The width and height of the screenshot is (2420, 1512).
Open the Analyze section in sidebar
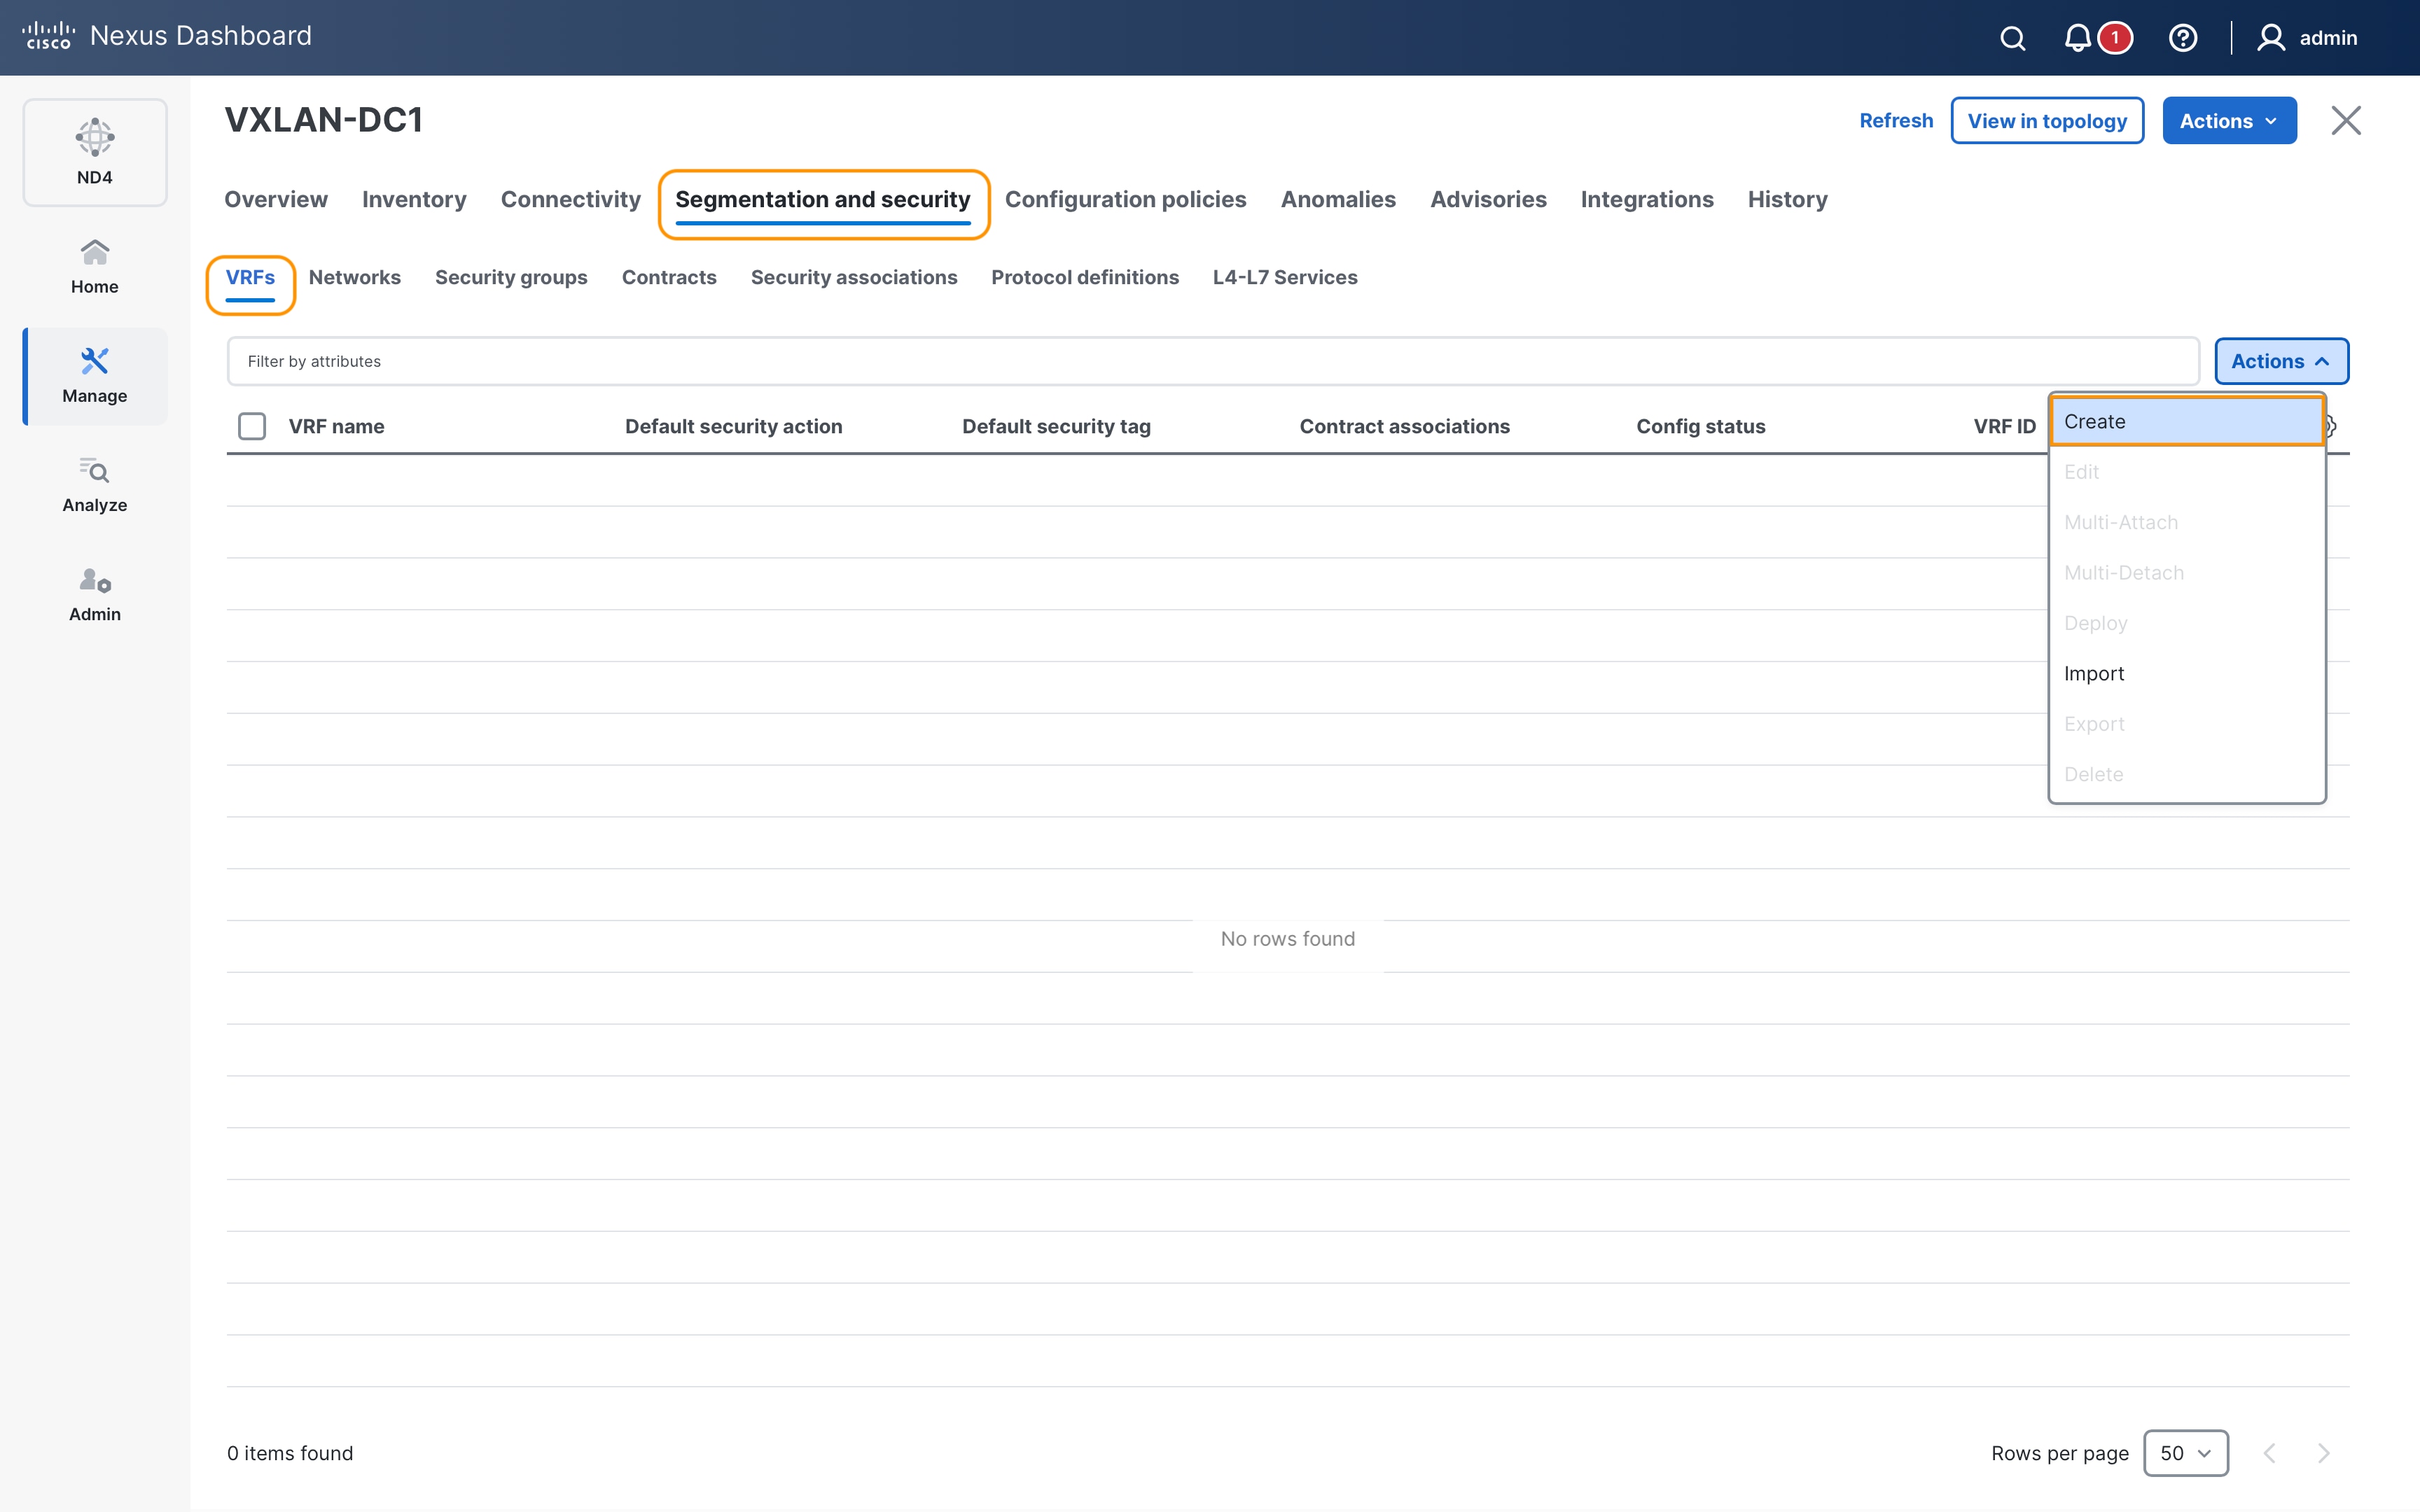pos(95,485)
